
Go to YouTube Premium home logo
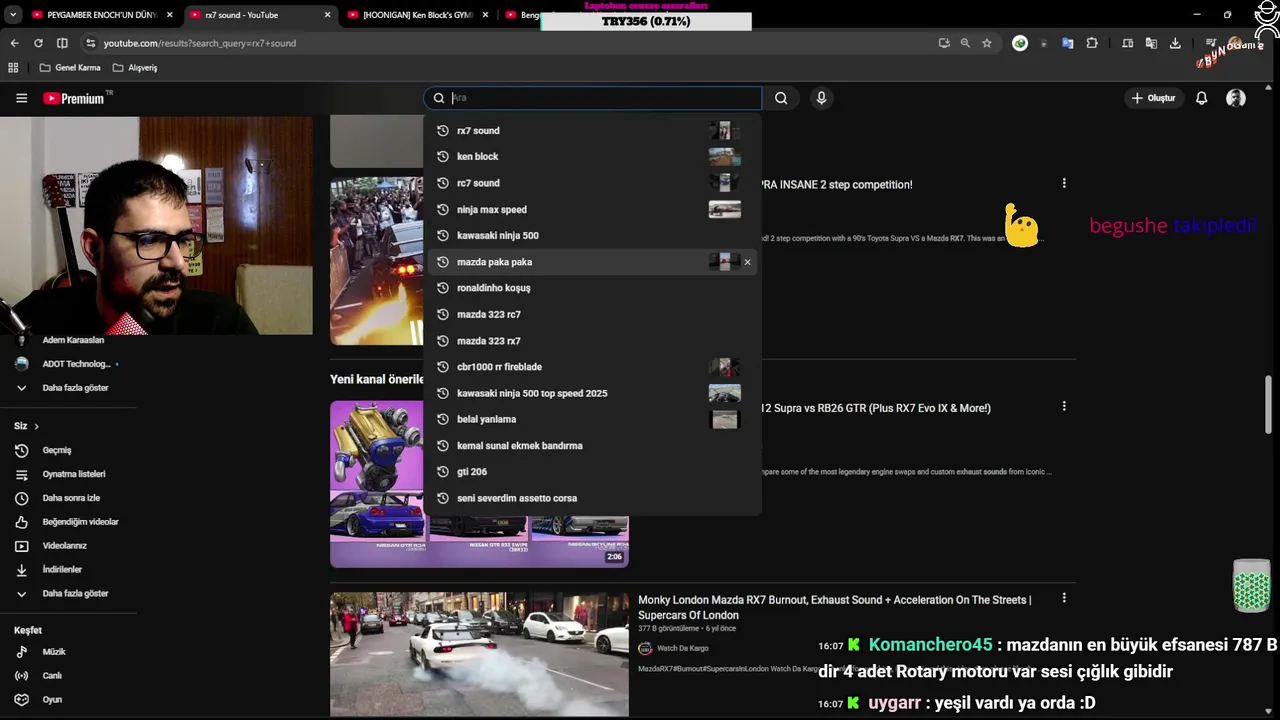tap(76, 98)
